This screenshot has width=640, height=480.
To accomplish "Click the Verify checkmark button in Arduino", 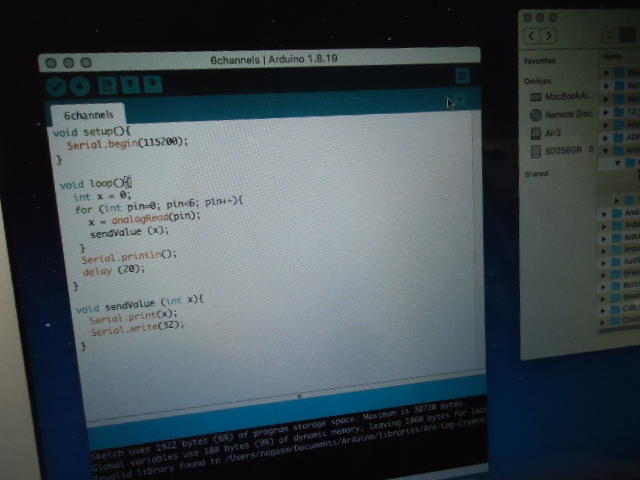I will pos(57,86).
